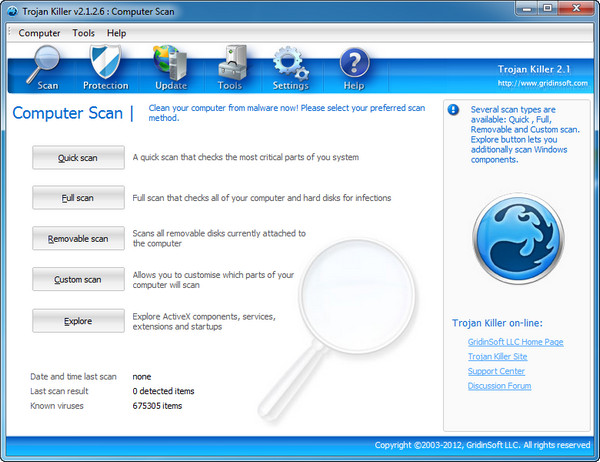Viewport: 600px width, 462px height.
Task: Click the Quick scan description text
Action: click(x=246, y=157)
